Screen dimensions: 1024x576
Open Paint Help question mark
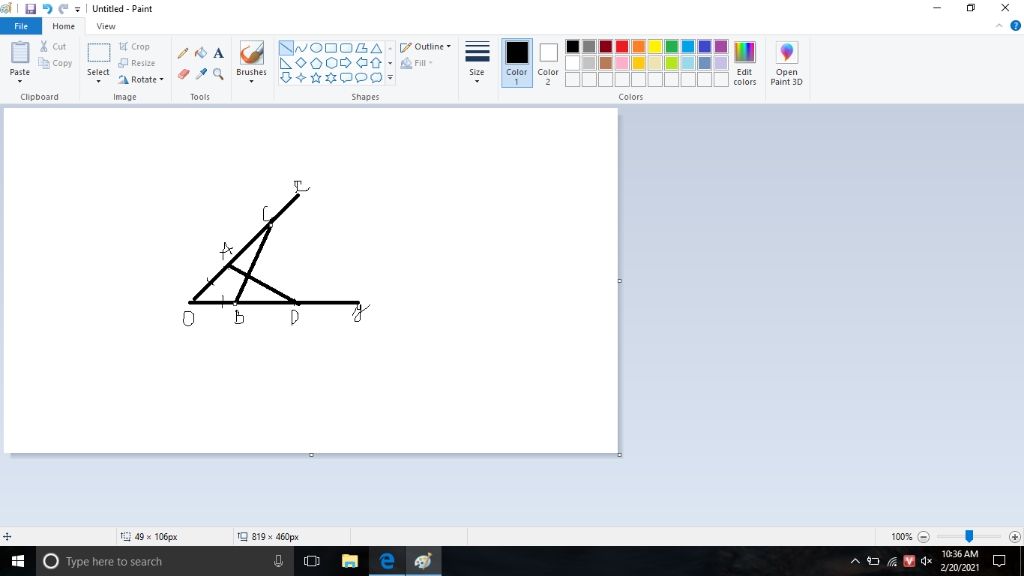coord(1016,26)
